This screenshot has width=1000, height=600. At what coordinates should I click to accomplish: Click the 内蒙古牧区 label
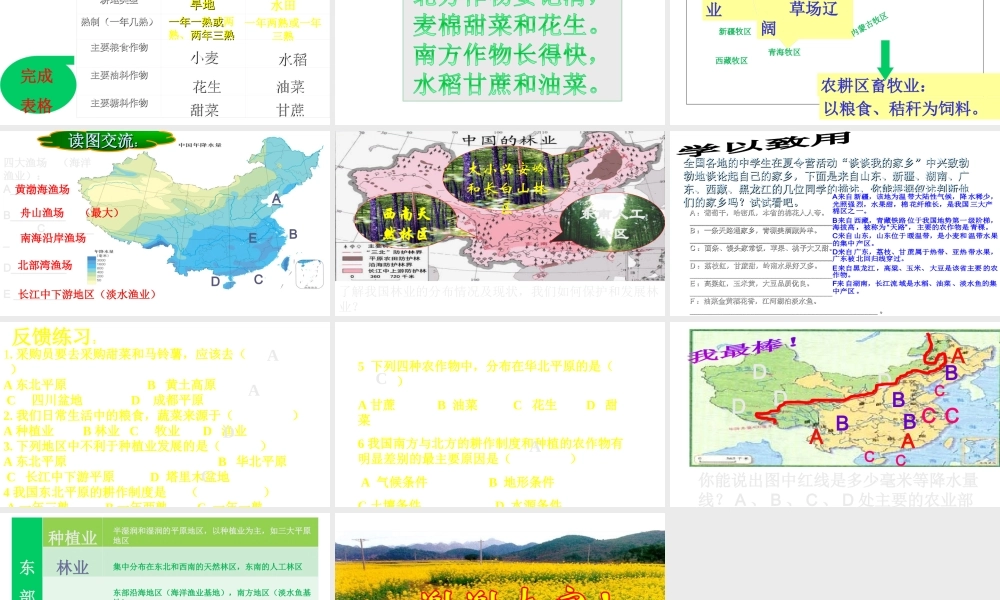[869, 24]
